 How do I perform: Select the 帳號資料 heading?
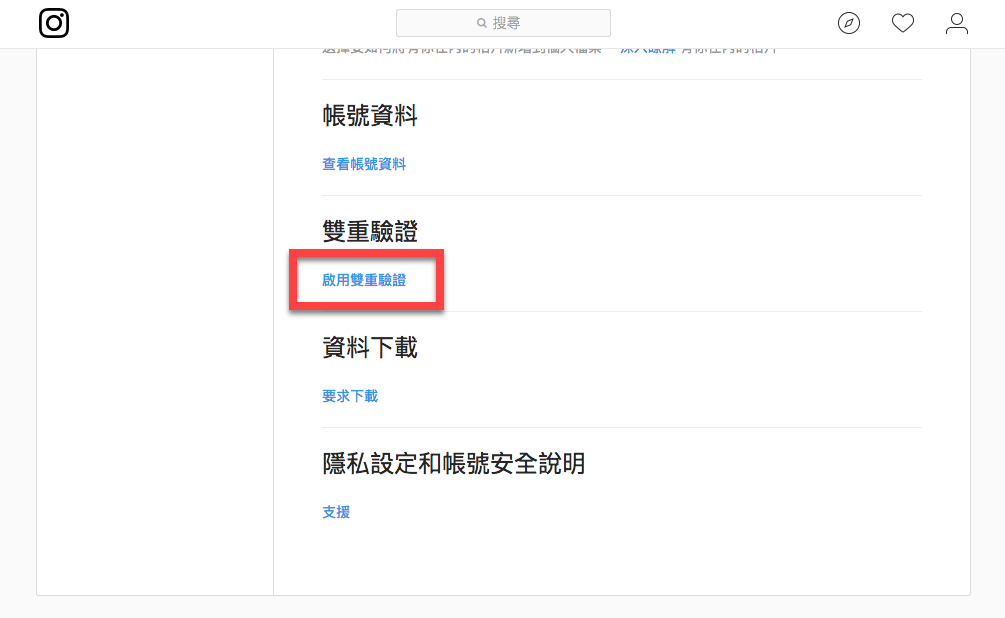click(x=370, y=116)
